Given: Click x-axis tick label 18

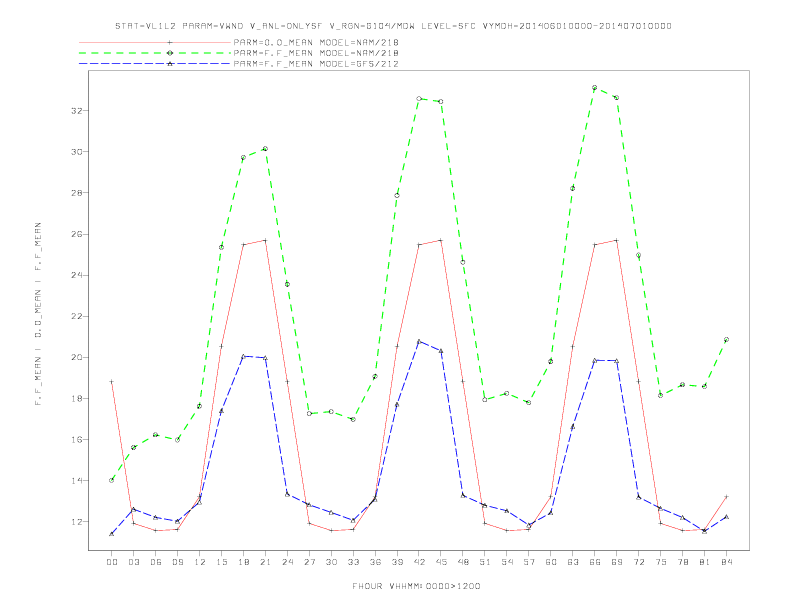Looking at the screenshot, I should pyautogui.click(x=243, y=562).
